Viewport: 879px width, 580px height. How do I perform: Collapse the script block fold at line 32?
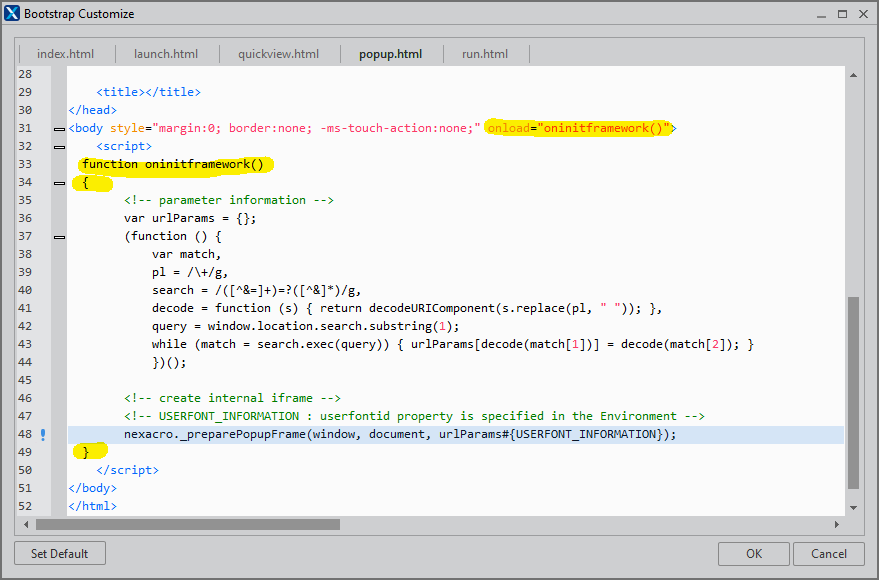point(58,146)
